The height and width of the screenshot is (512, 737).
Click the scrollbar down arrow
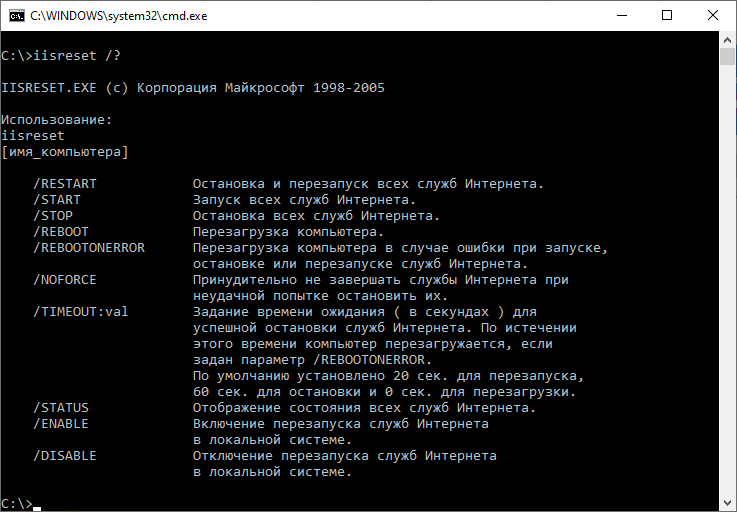tap(728, 503)
